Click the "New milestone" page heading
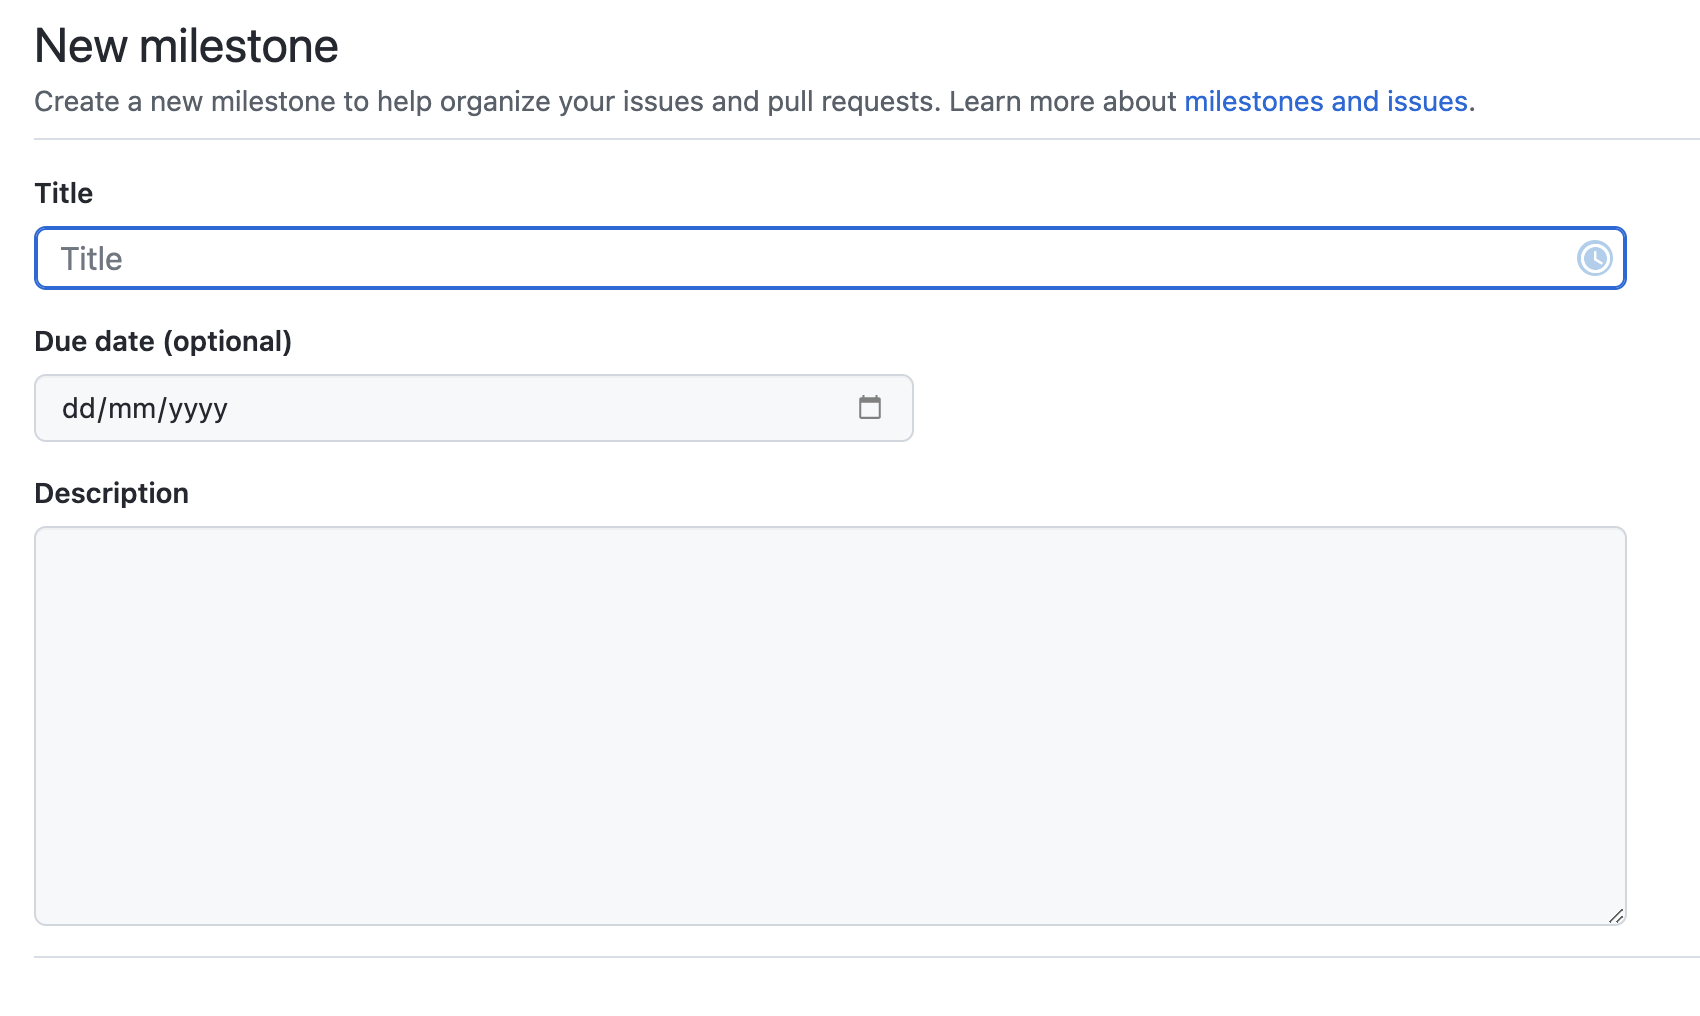This screenshot has height=1016, width=1700. [x=186, y=44]
